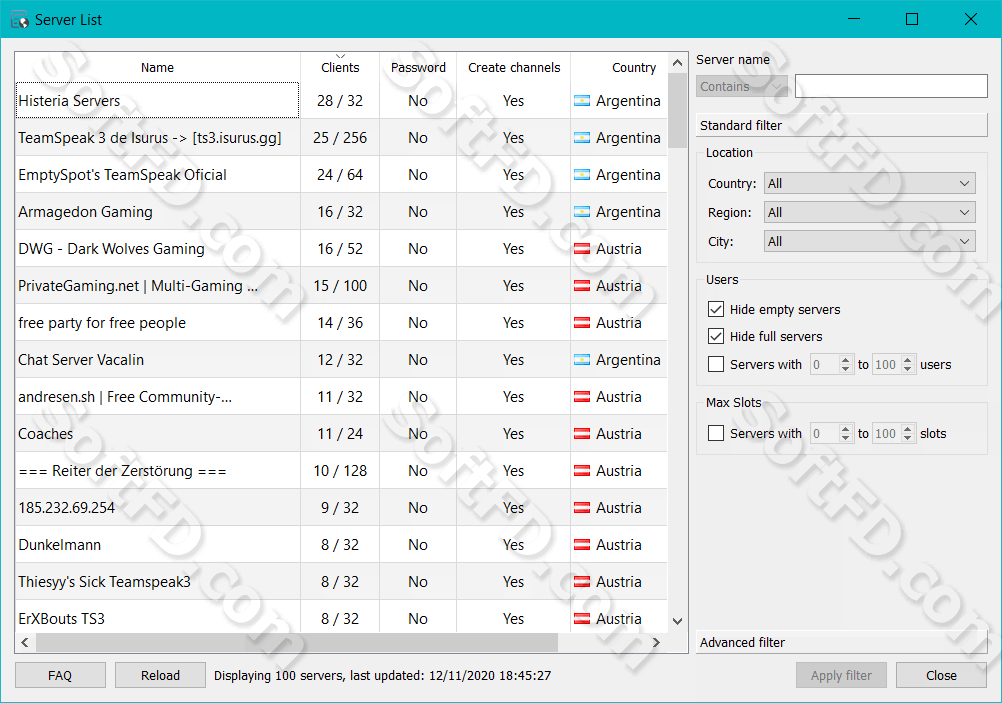Click the Apply filter button
Image resolution: width=1002 pixels, height=703 pixels.
[841, 676]
